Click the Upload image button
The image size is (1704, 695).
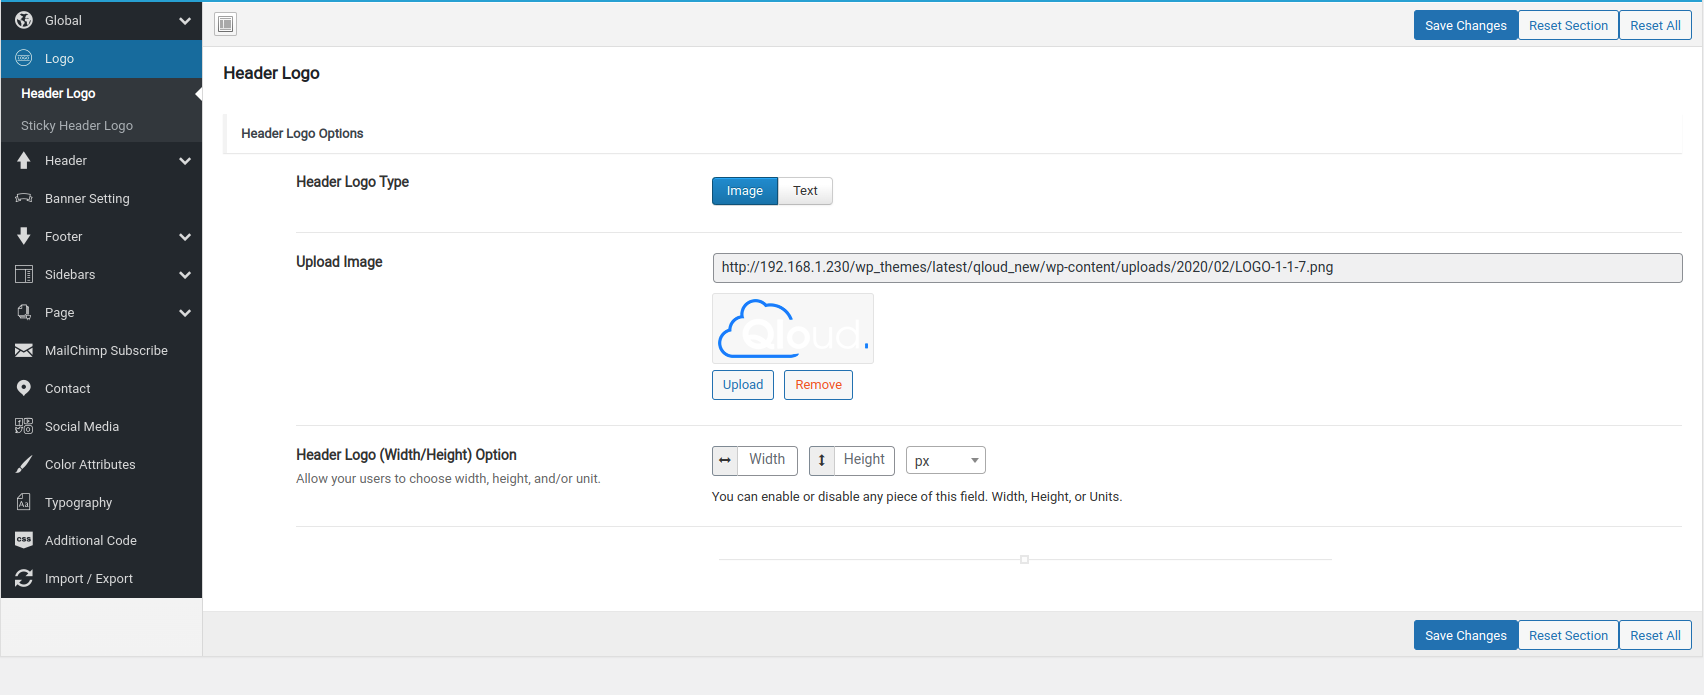coord(743,385)
